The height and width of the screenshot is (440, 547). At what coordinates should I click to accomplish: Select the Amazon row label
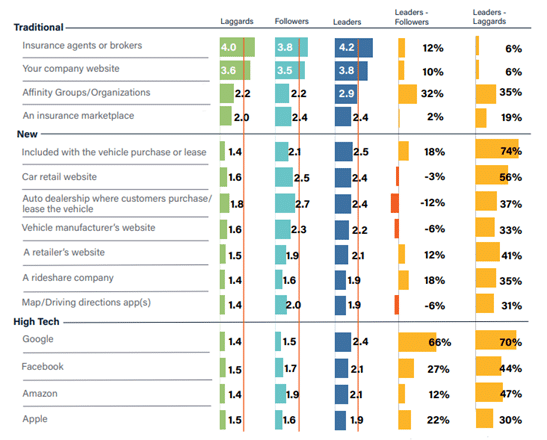(40, 393)
